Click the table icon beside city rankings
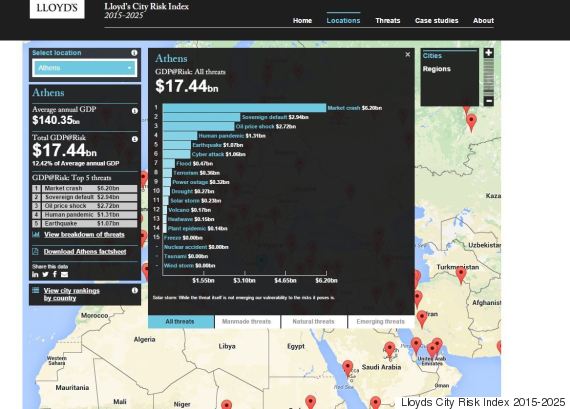The height and width of the screenshot is (409, 570). tap(36, 290)
